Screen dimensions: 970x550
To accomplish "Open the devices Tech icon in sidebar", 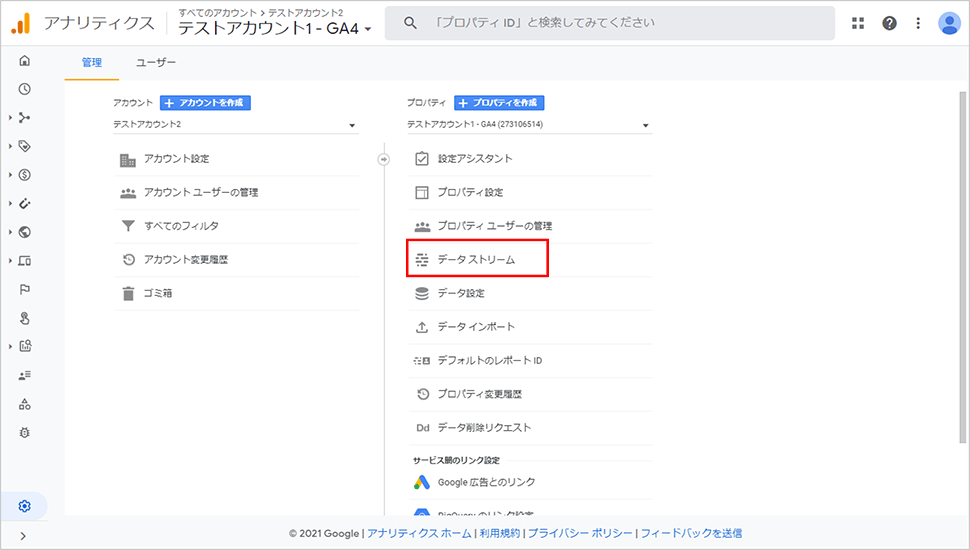I will [25, 260].
